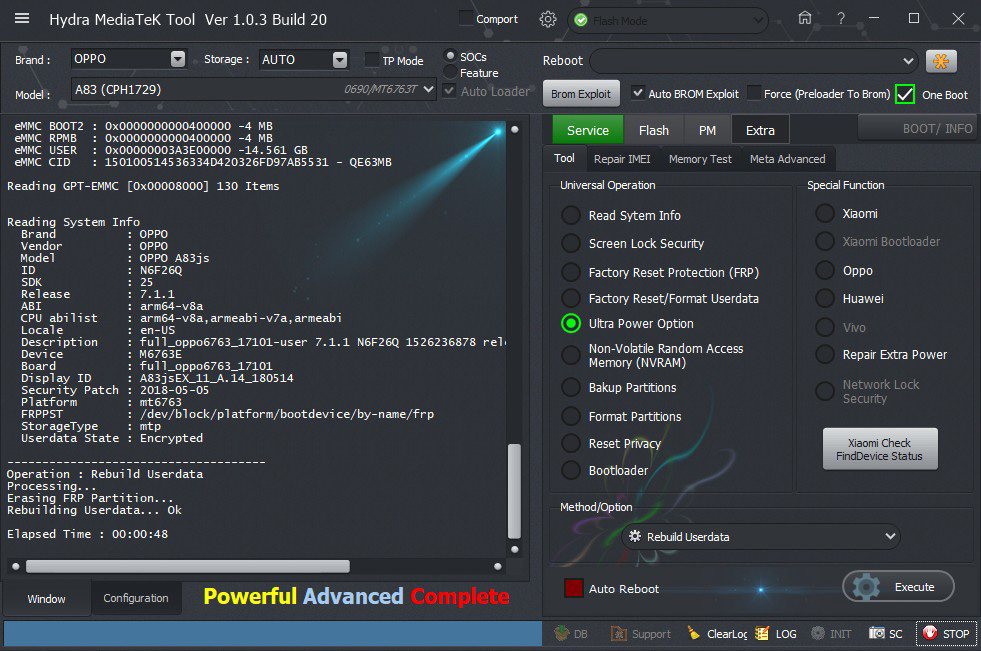Open the Storage dropdown
981x651 pixels.
pyautogui.click(x=340, y=59)
